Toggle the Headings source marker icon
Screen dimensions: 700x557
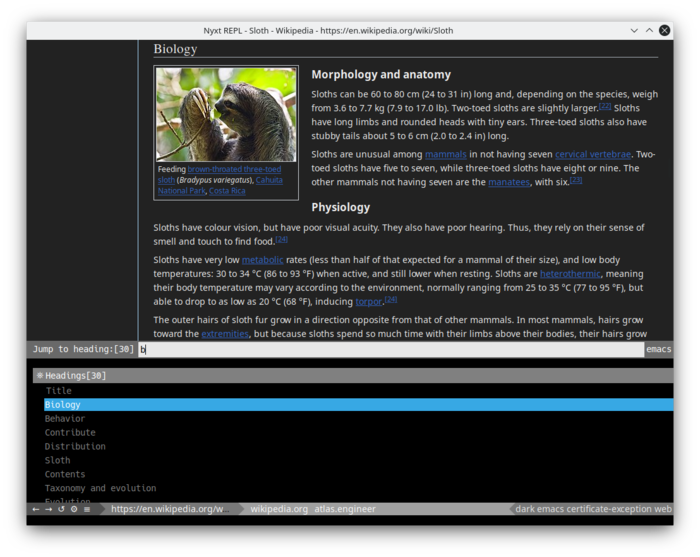40,375
